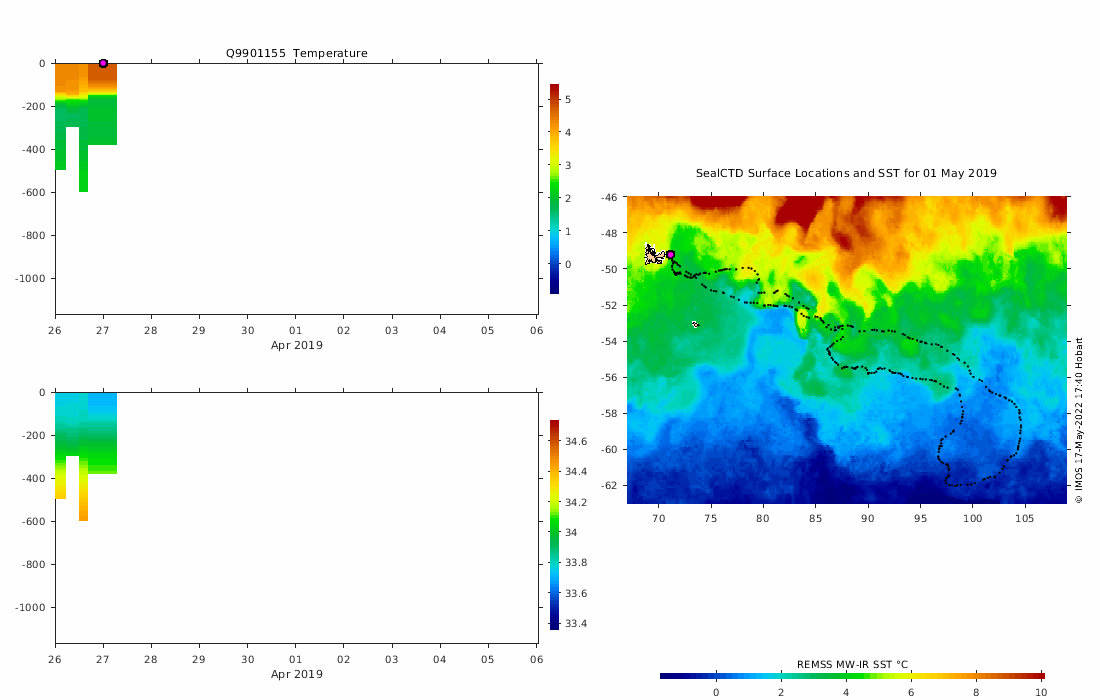Click the REMSS MW-IR SST horizontal colorbar

coord(852,676)
